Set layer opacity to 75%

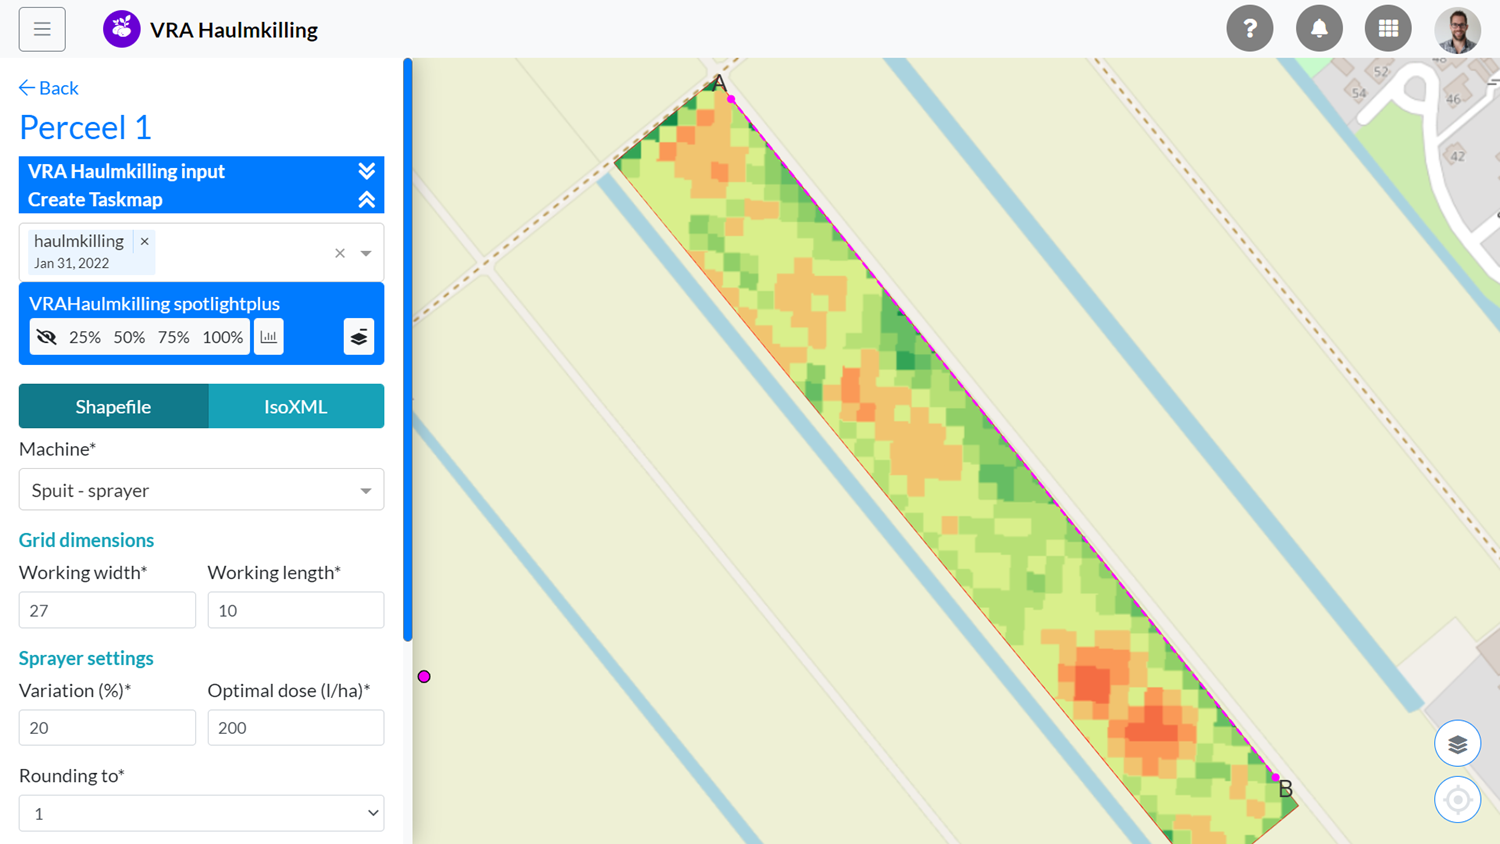pos(173,337)
